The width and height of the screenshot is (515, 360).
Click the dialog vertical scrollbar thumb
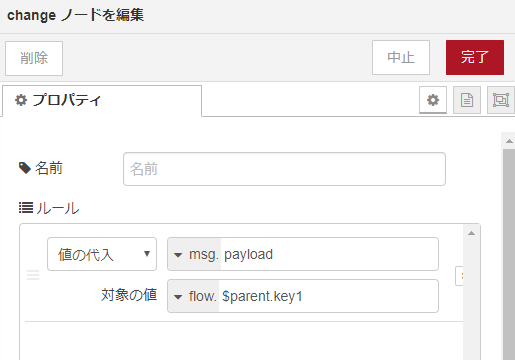click(509, 255)
